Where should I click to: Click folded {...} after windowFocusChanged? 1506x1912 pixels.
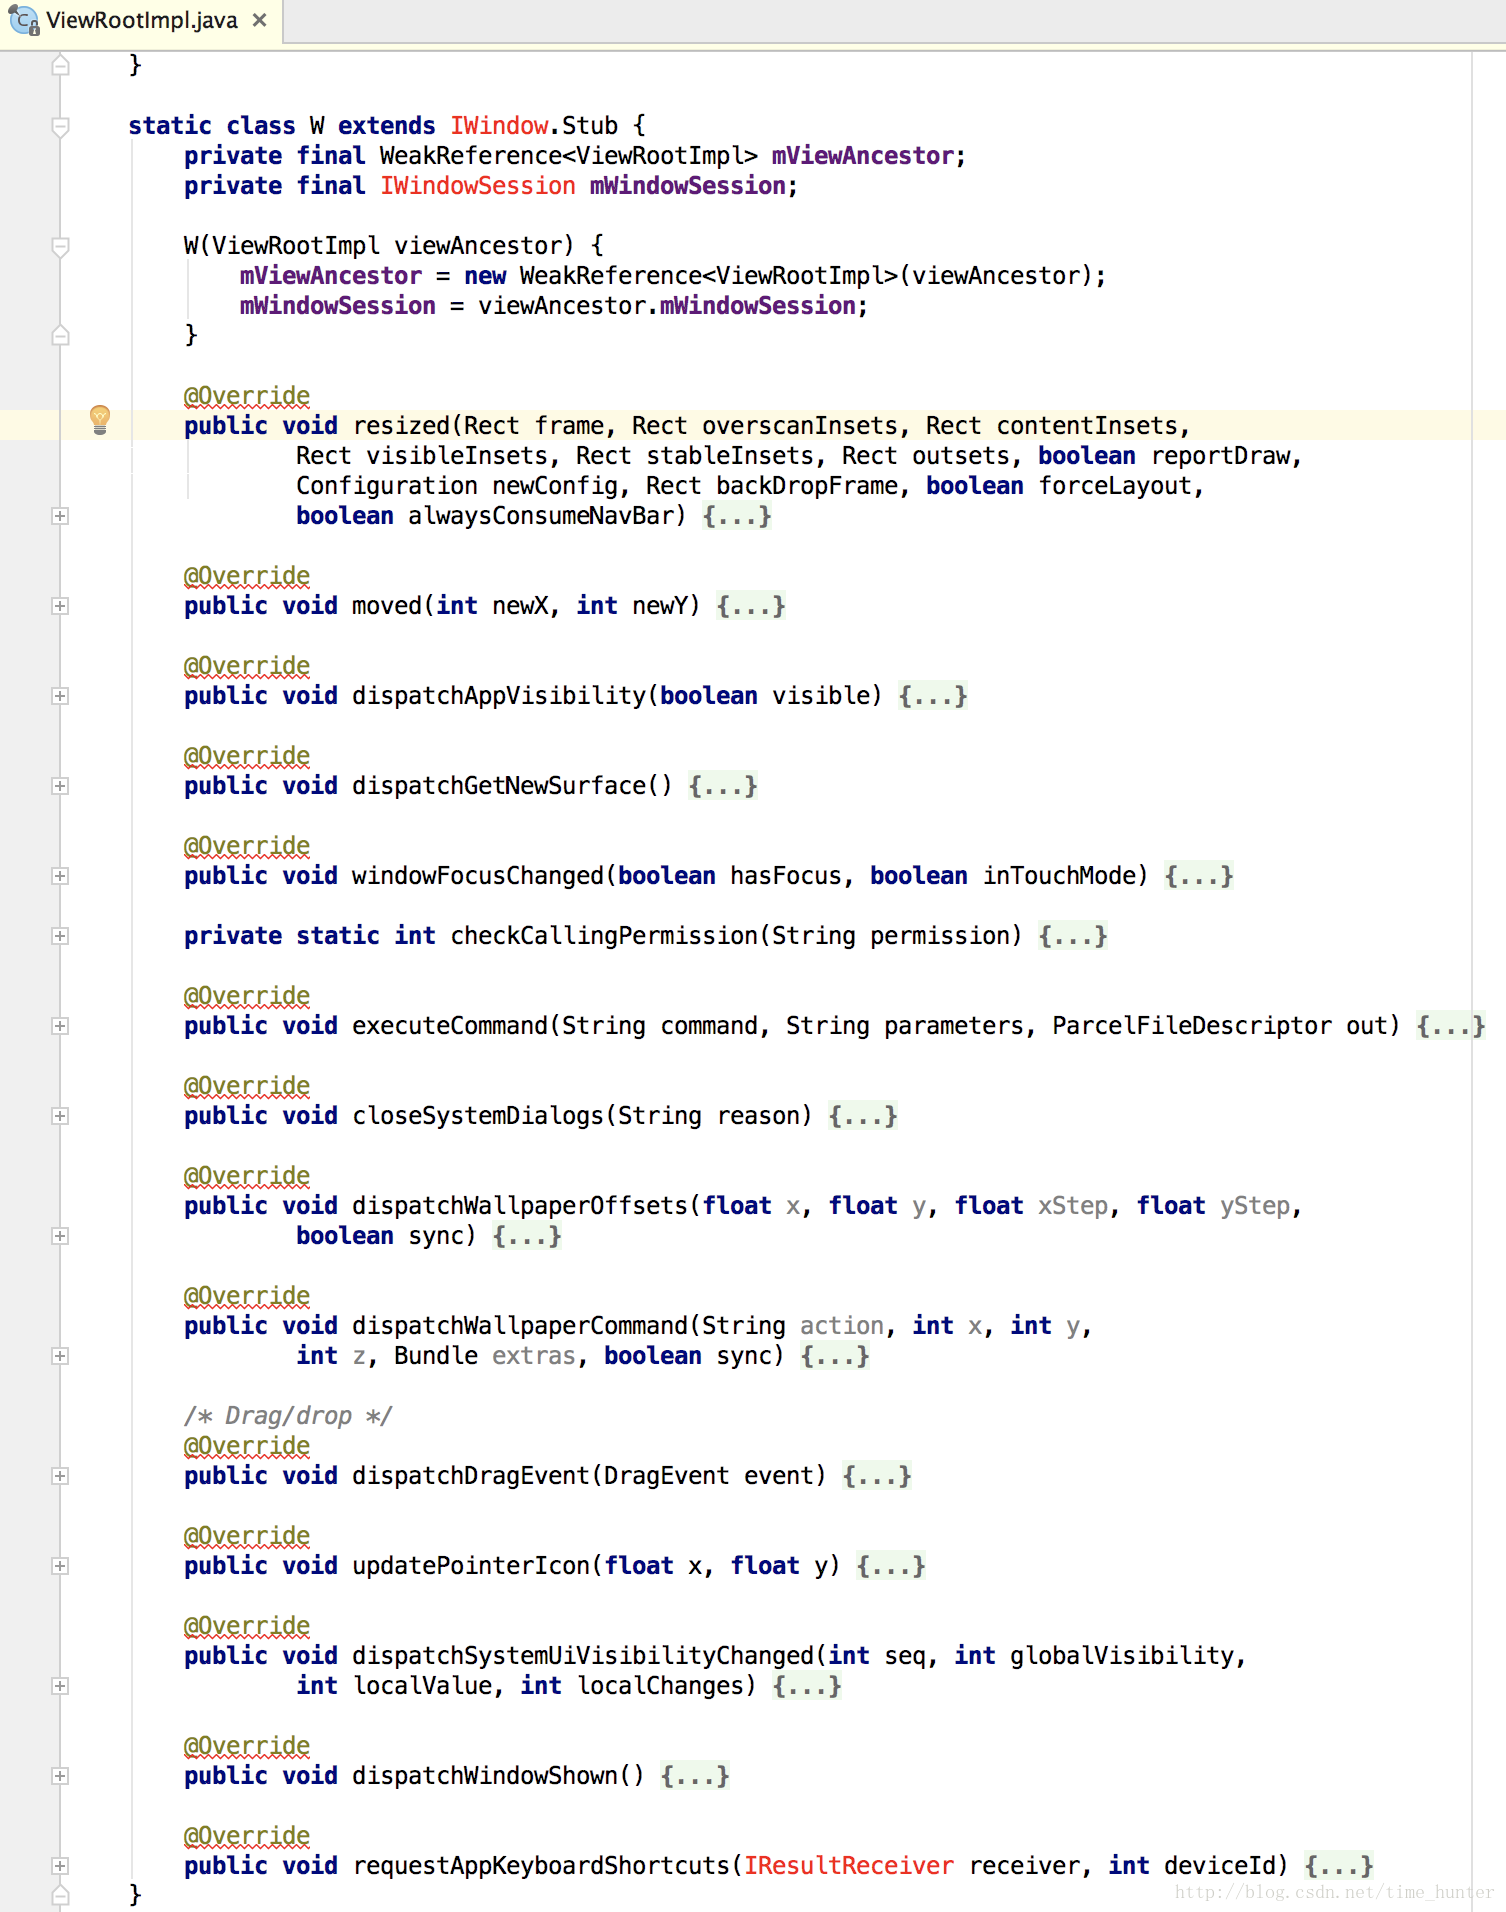[x=1199, y=876]
